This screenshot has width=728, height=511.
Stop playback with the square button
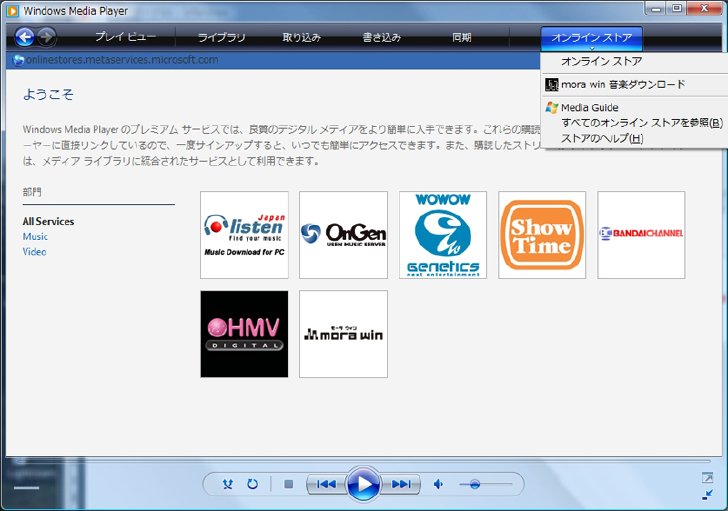point(288,485)
